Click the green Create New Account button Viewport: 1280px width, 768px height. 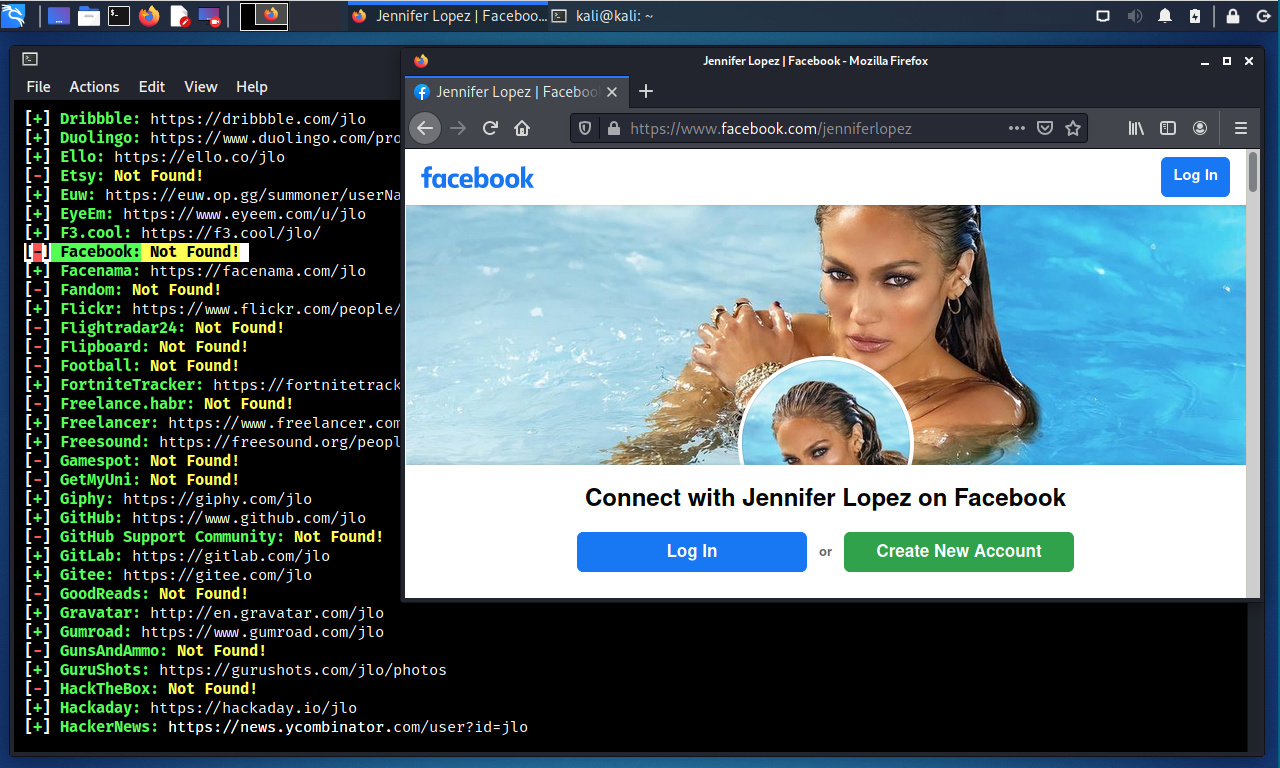[958, 551]
